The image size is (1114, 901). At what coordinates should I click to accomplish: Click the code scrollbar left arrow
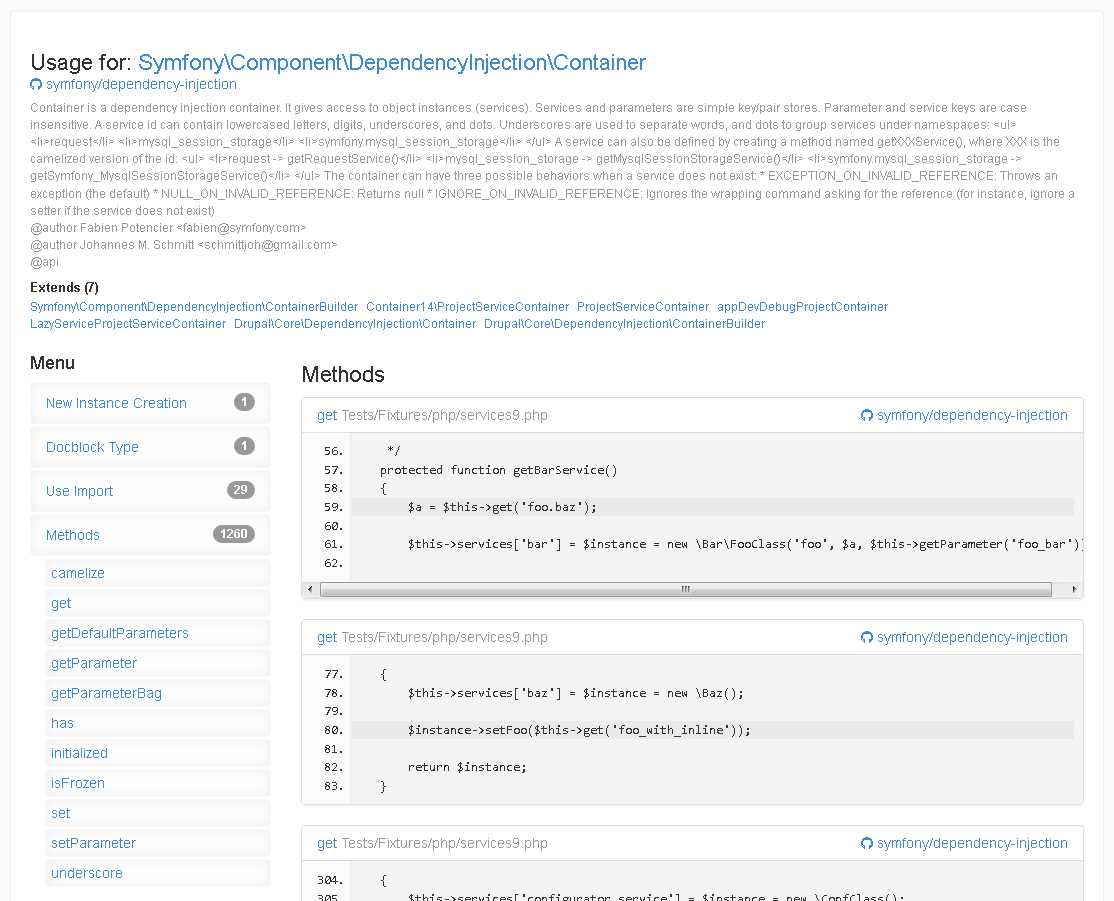click(310, 590)
